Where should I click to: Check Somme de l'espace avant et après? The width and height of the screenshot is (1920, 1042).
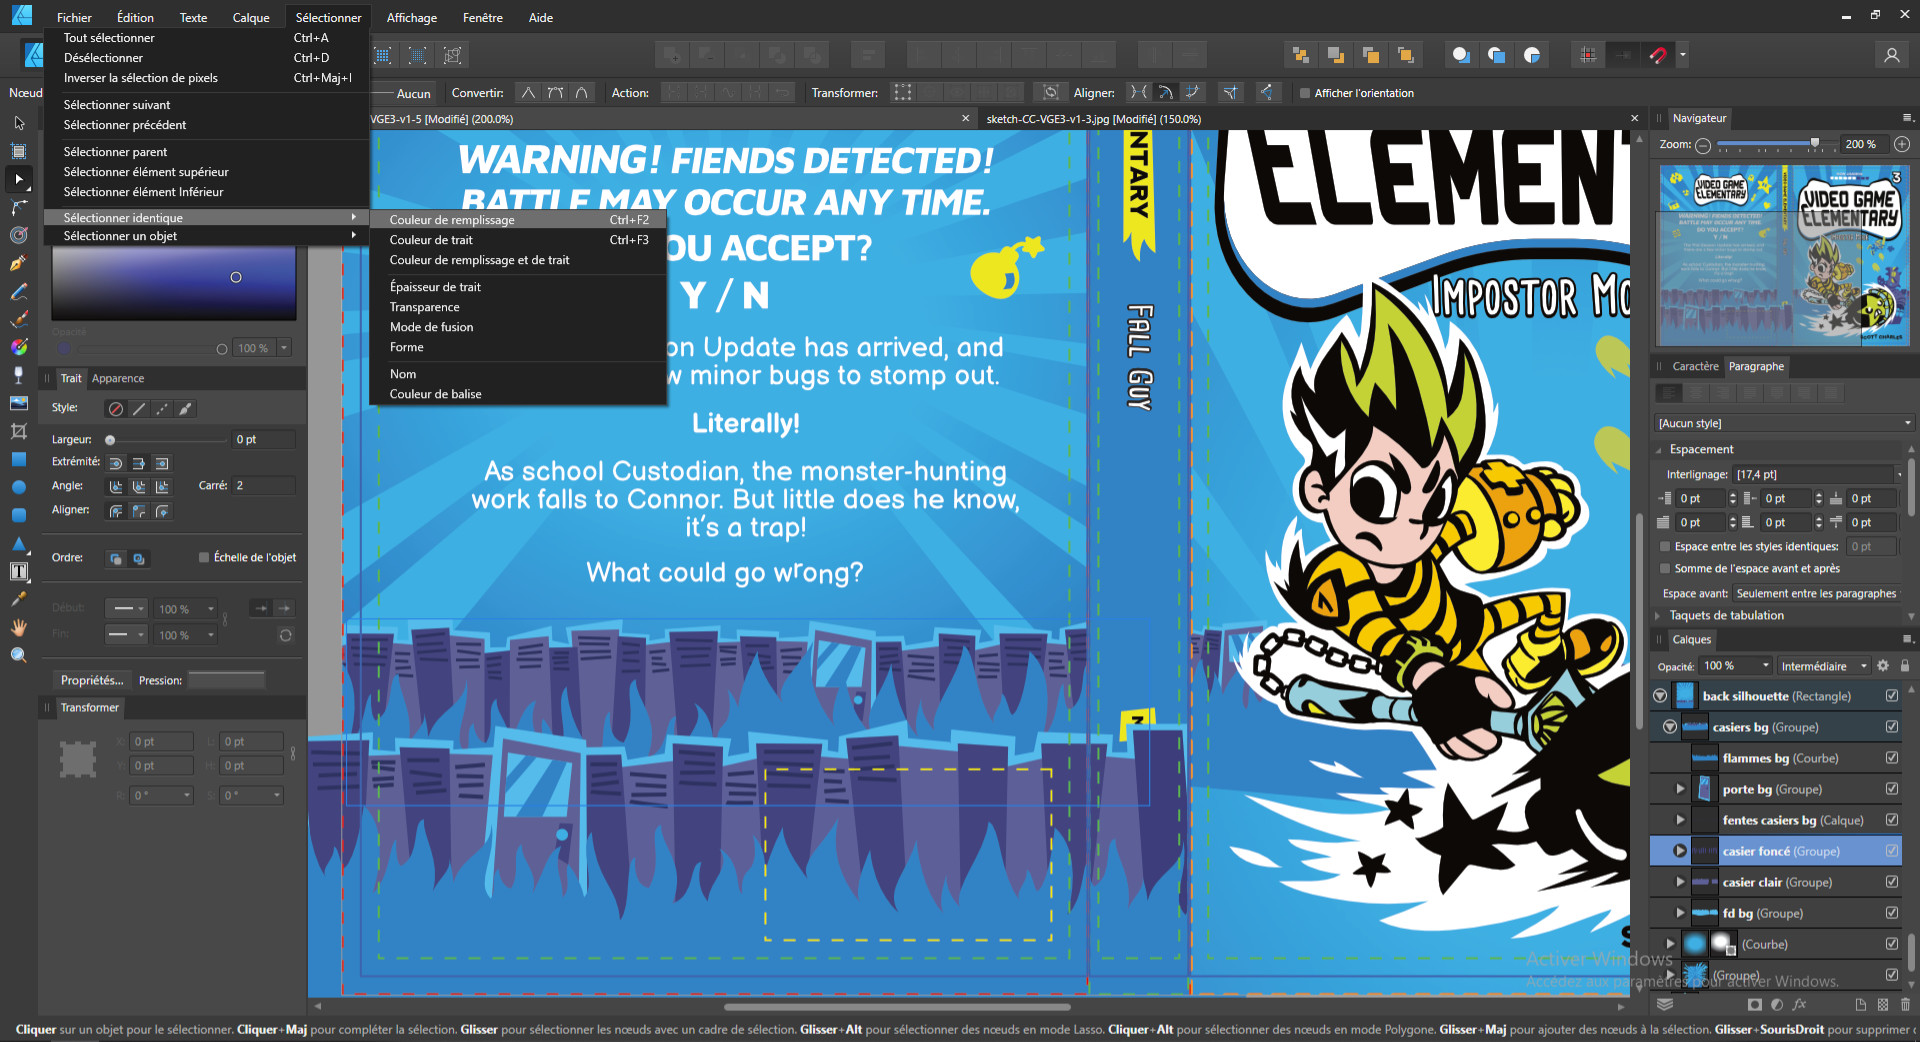pyautogui.click(x=1665, y=568)
